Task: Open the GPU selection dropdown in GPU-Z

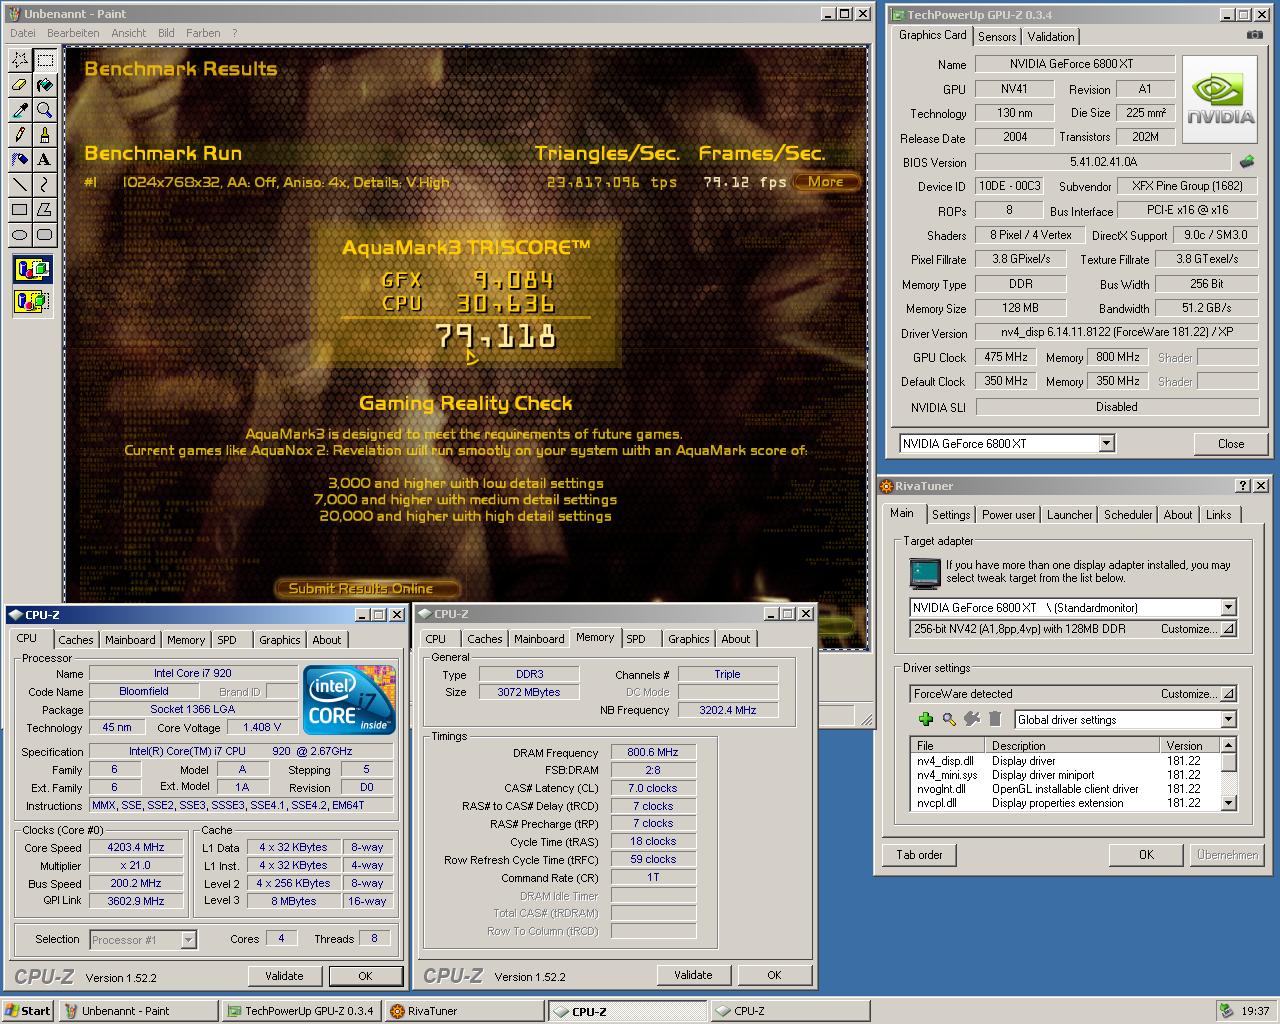Action: click(1106, 443)
